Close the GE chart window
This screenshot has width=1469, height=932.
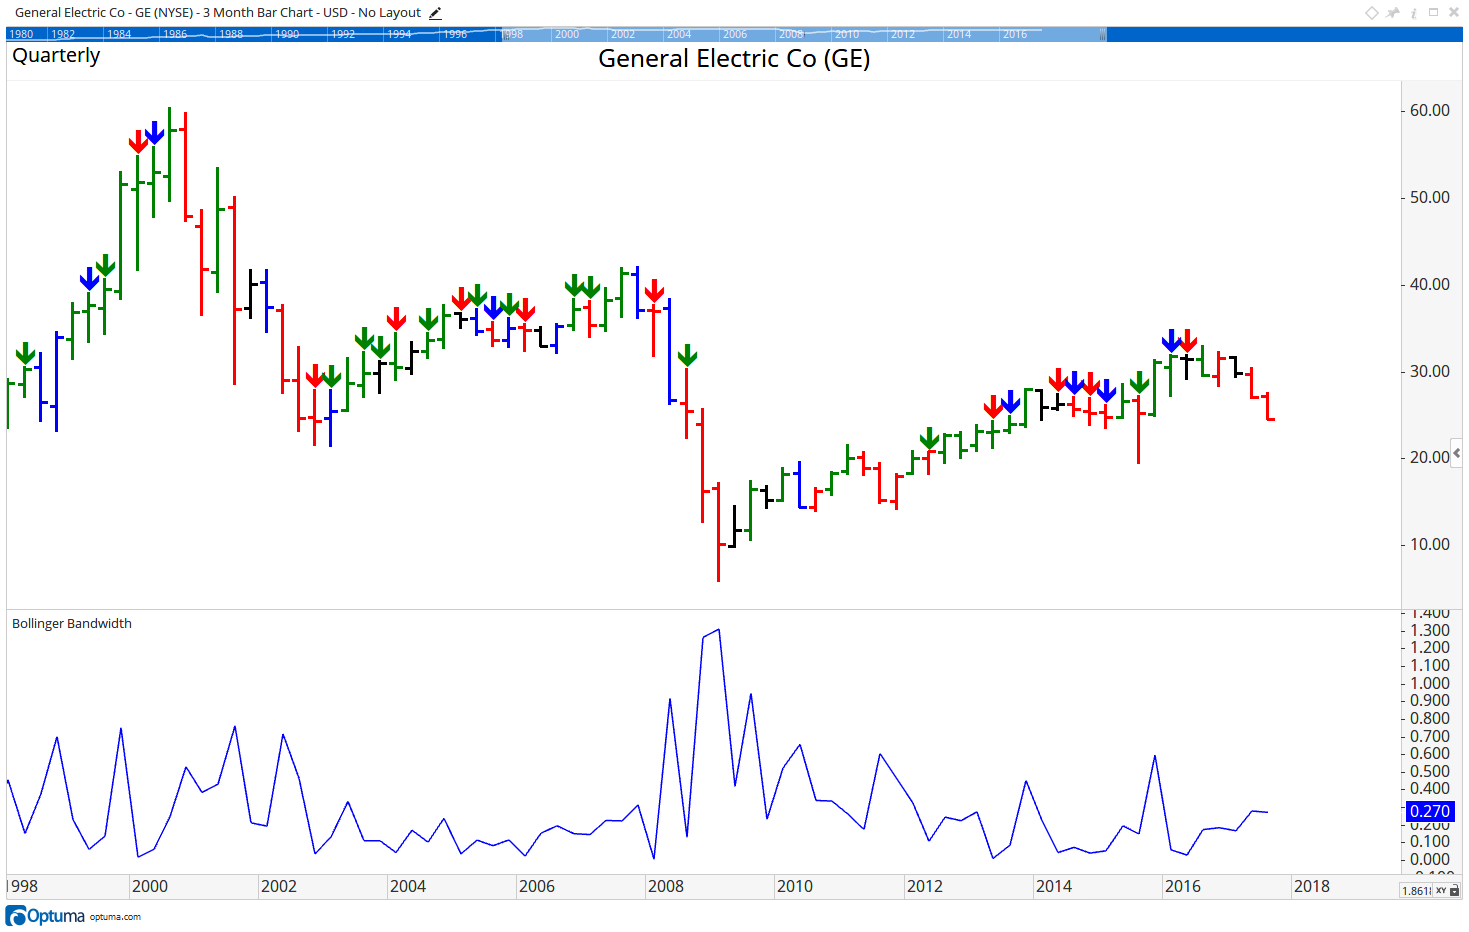point(1454,12)
